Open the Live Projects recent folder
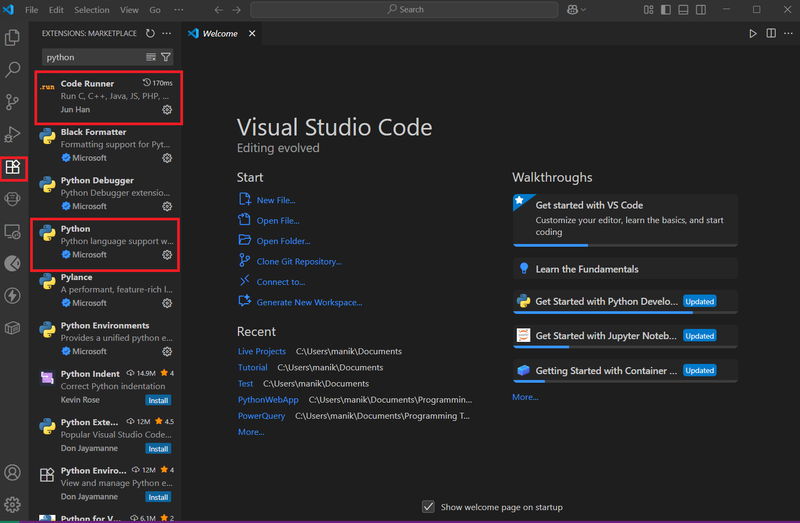800x523 pixels. pos(262,351)
